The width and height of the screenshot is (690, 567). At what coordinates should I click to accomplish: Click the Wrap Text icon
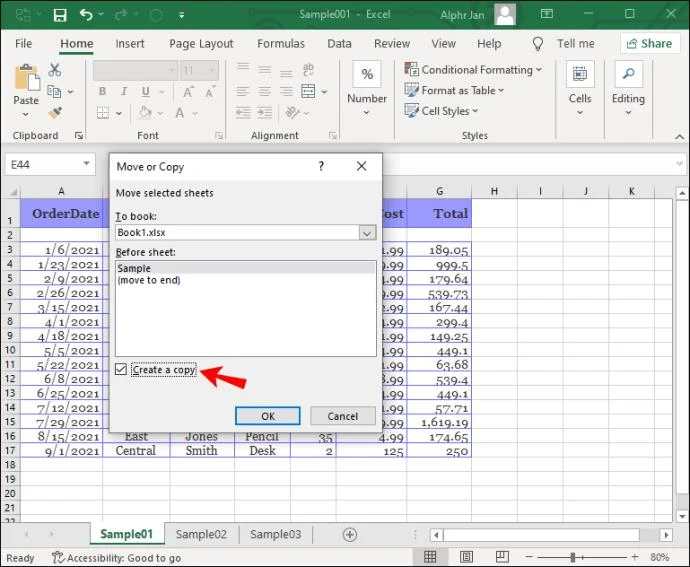(x=308, y=70)
